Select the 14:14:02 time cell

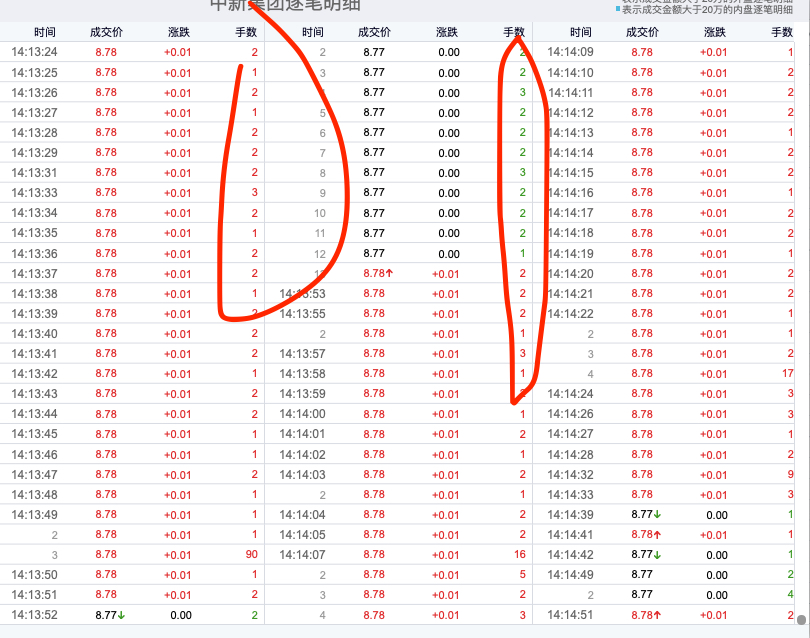tap(302, 455)
